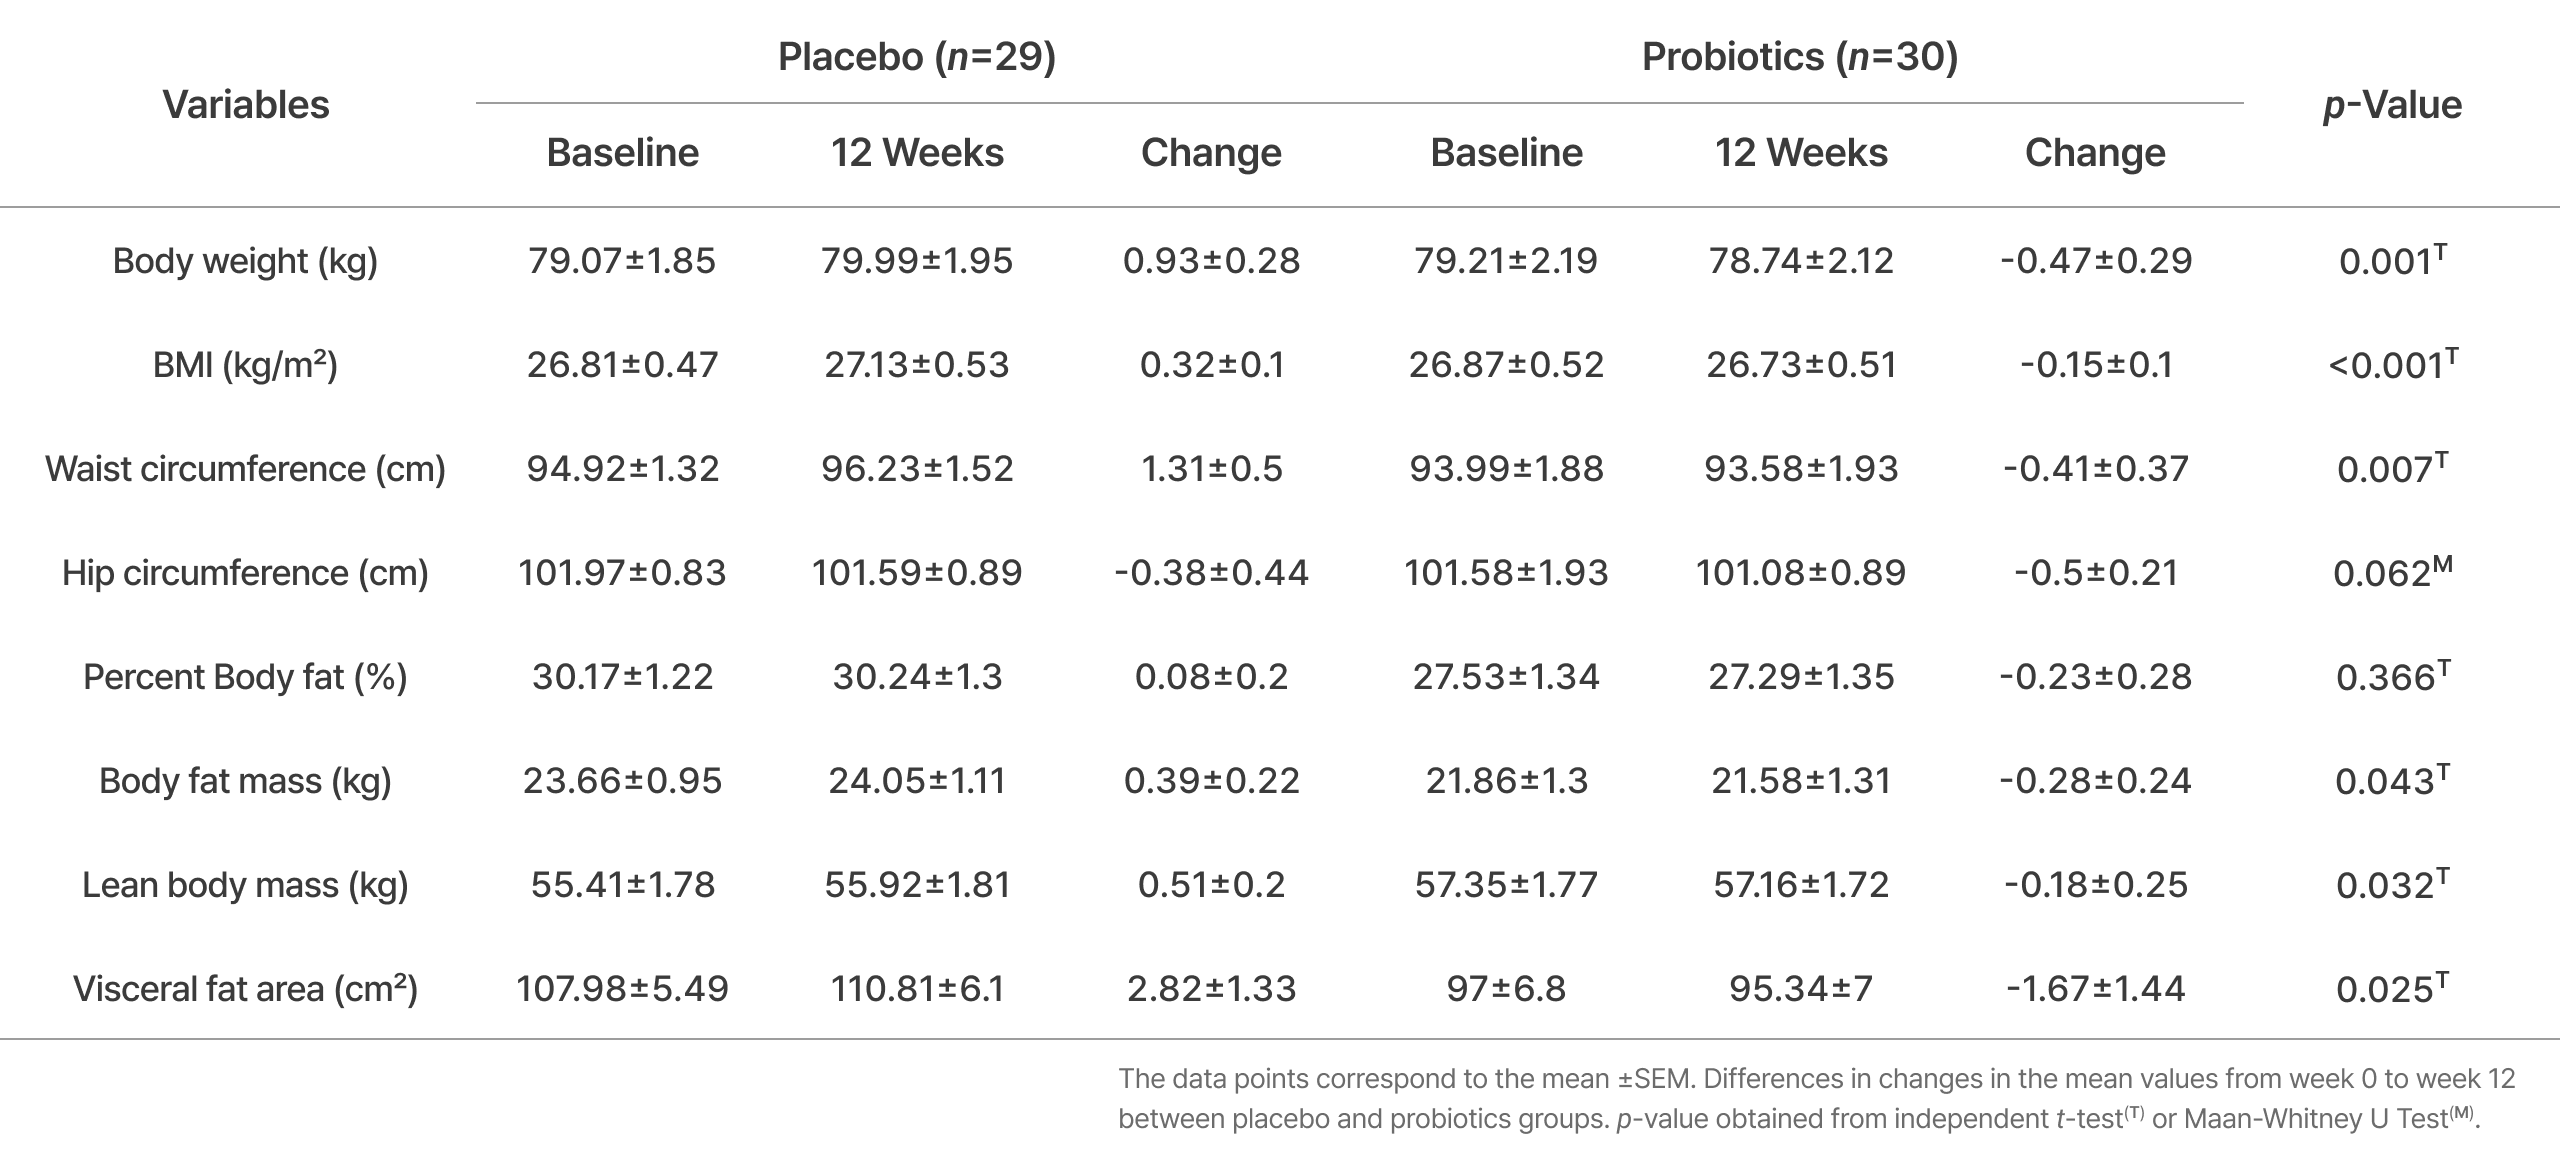Click the -1.67±1.44 probiotics change cell
Image resolution: width=2560 pixels, height=1176 pixels.
[x=2095, y=989]
